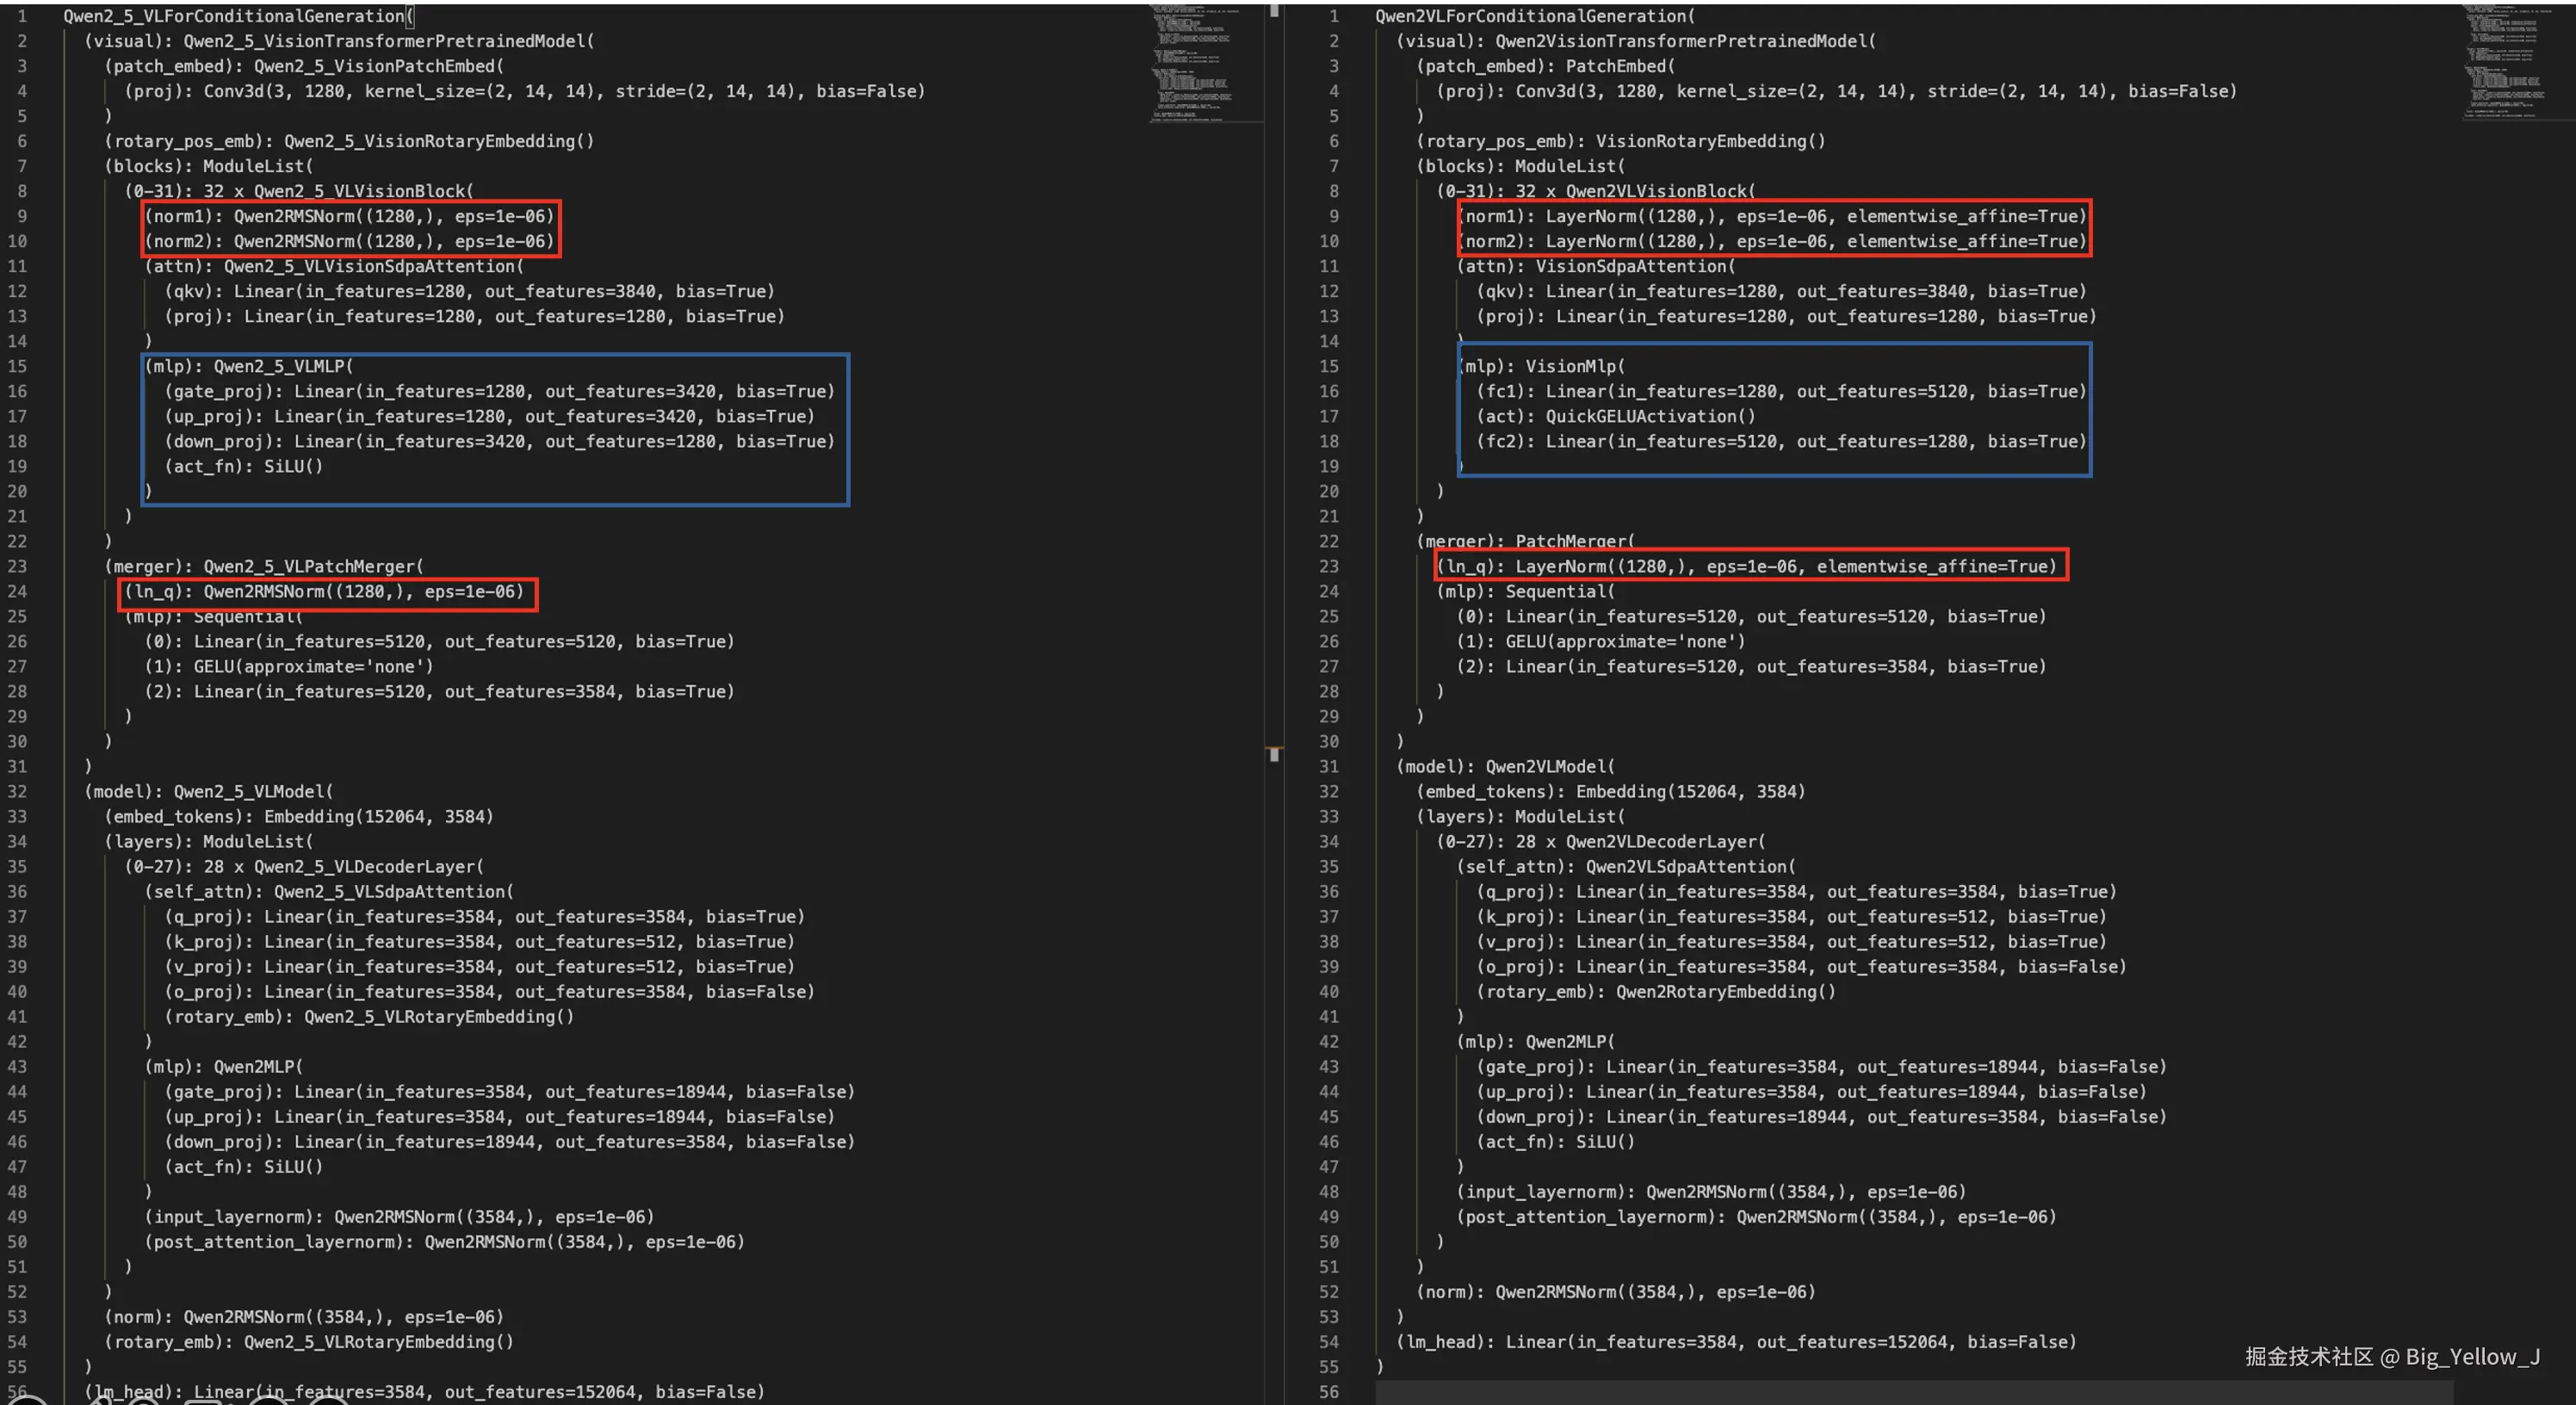
Task: Click QuickGELUActivation() text in right pane
Action: (x=1650, y=416)
